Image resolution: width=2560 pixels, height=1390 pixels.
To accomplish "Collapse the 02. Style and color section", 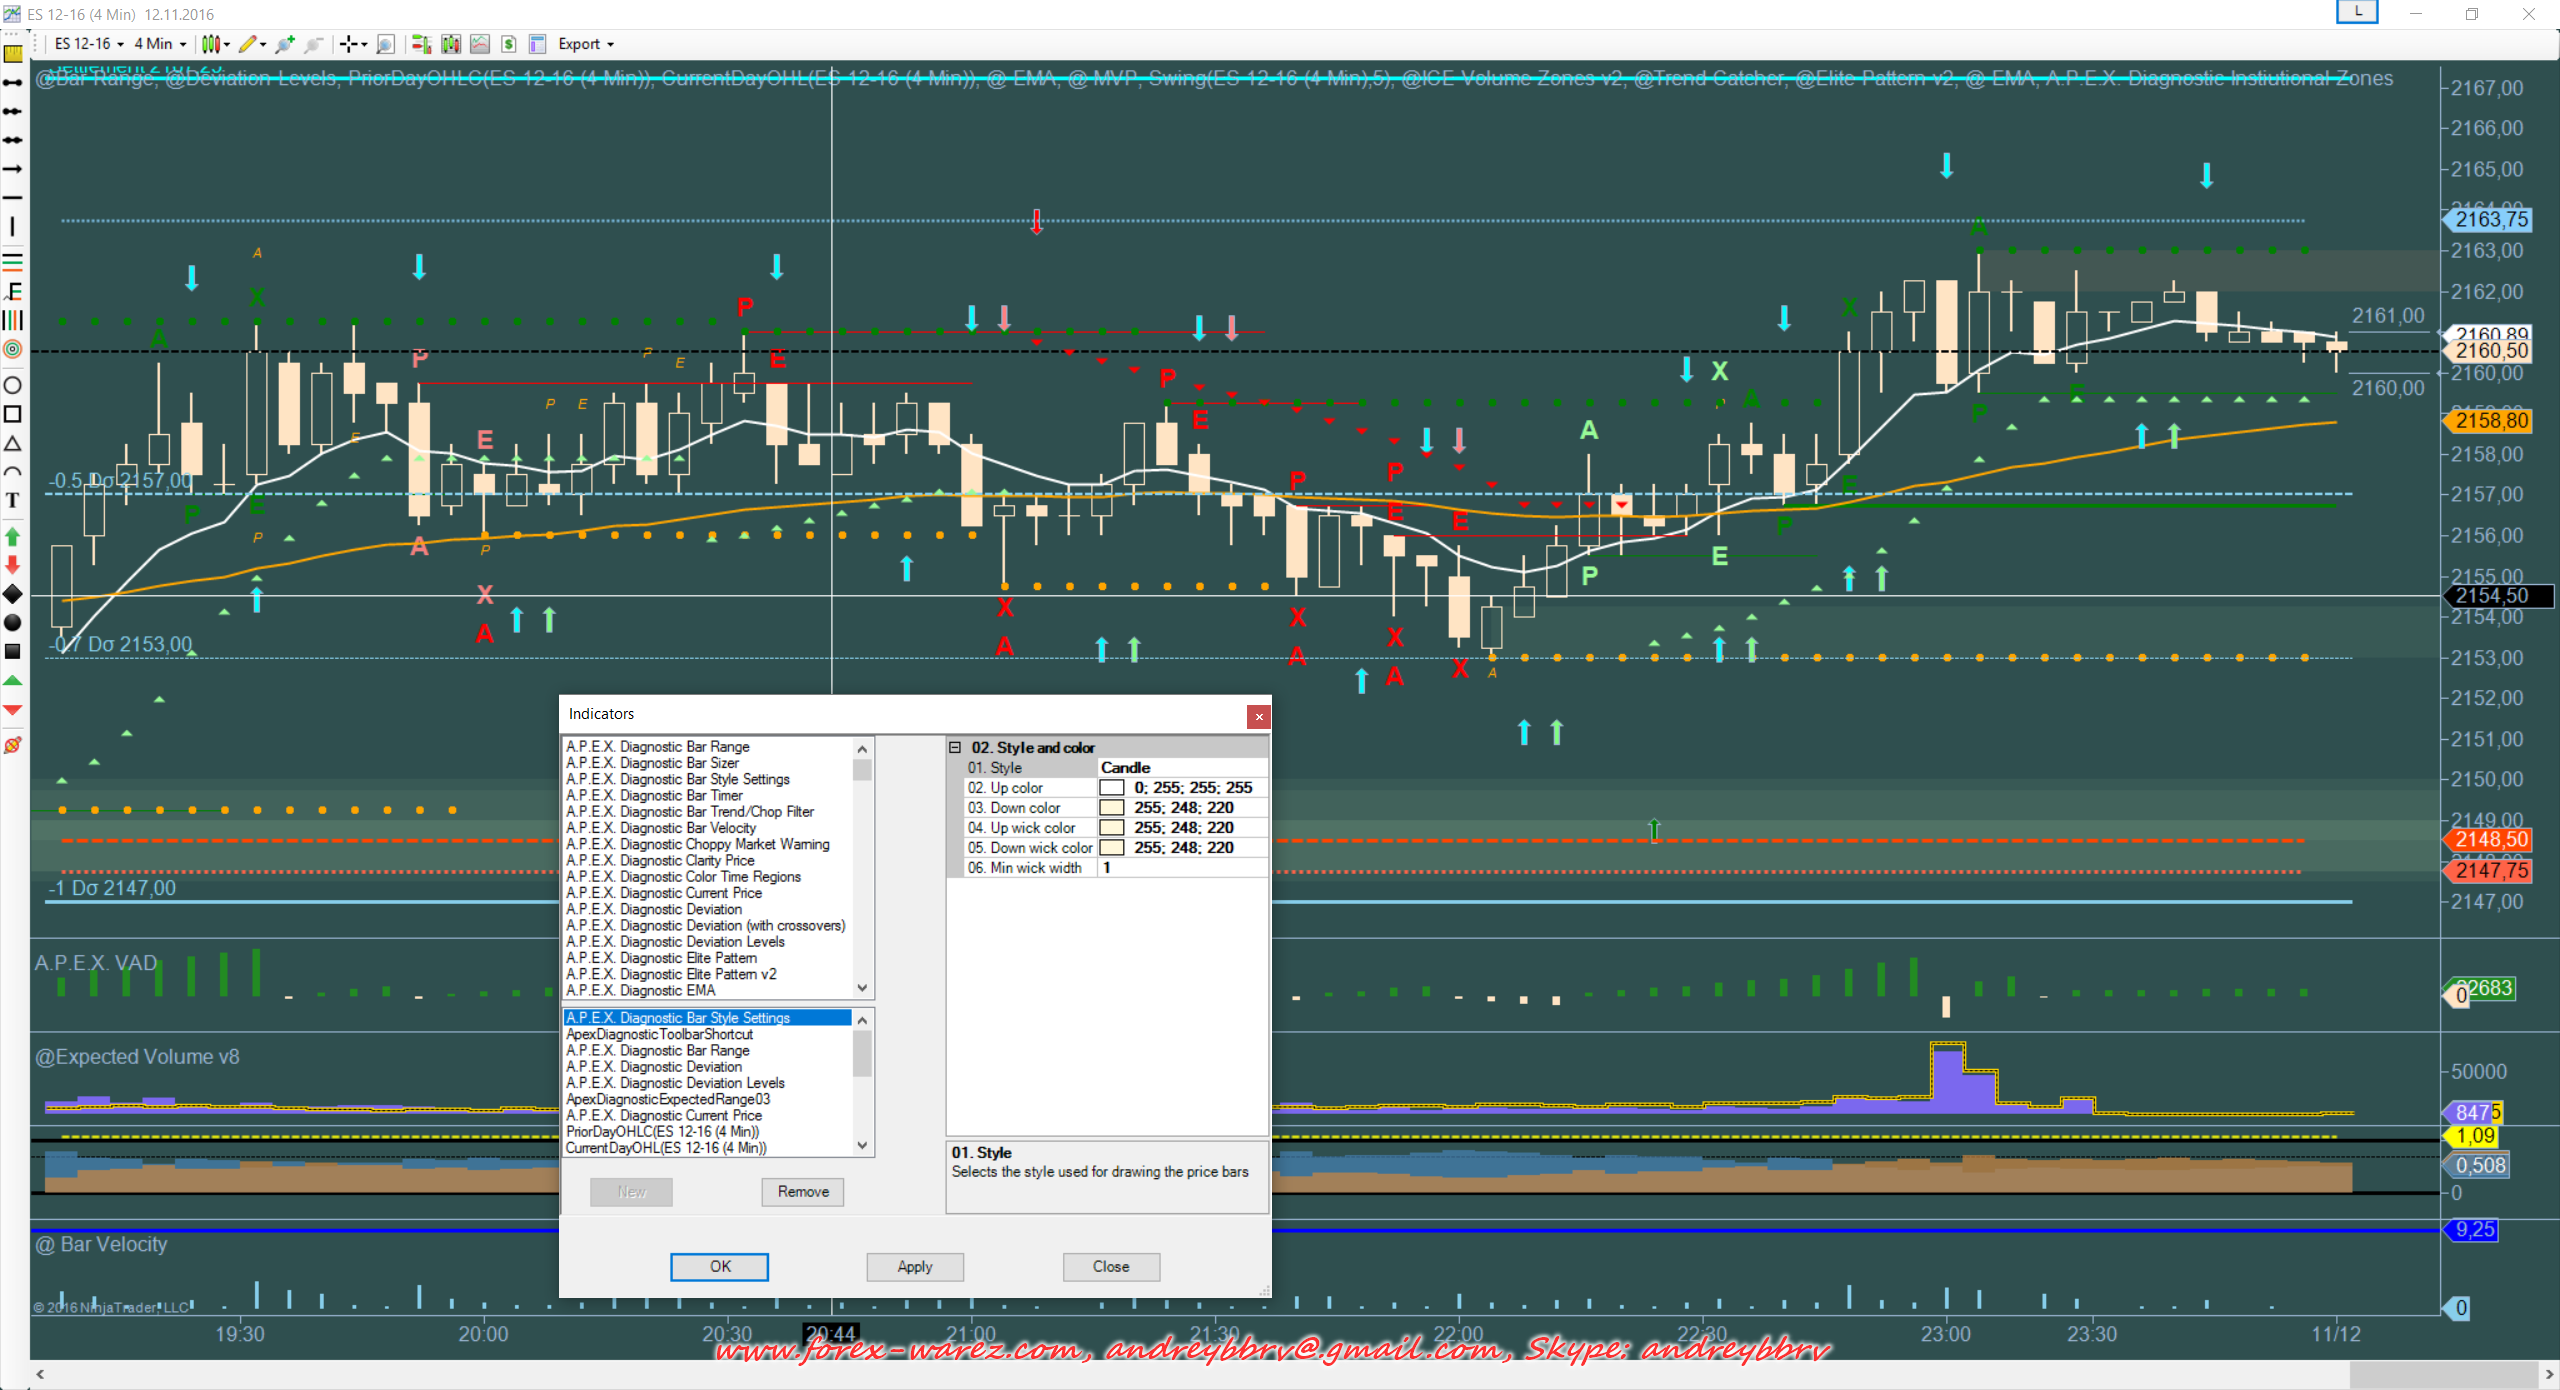I will [955, 747].
